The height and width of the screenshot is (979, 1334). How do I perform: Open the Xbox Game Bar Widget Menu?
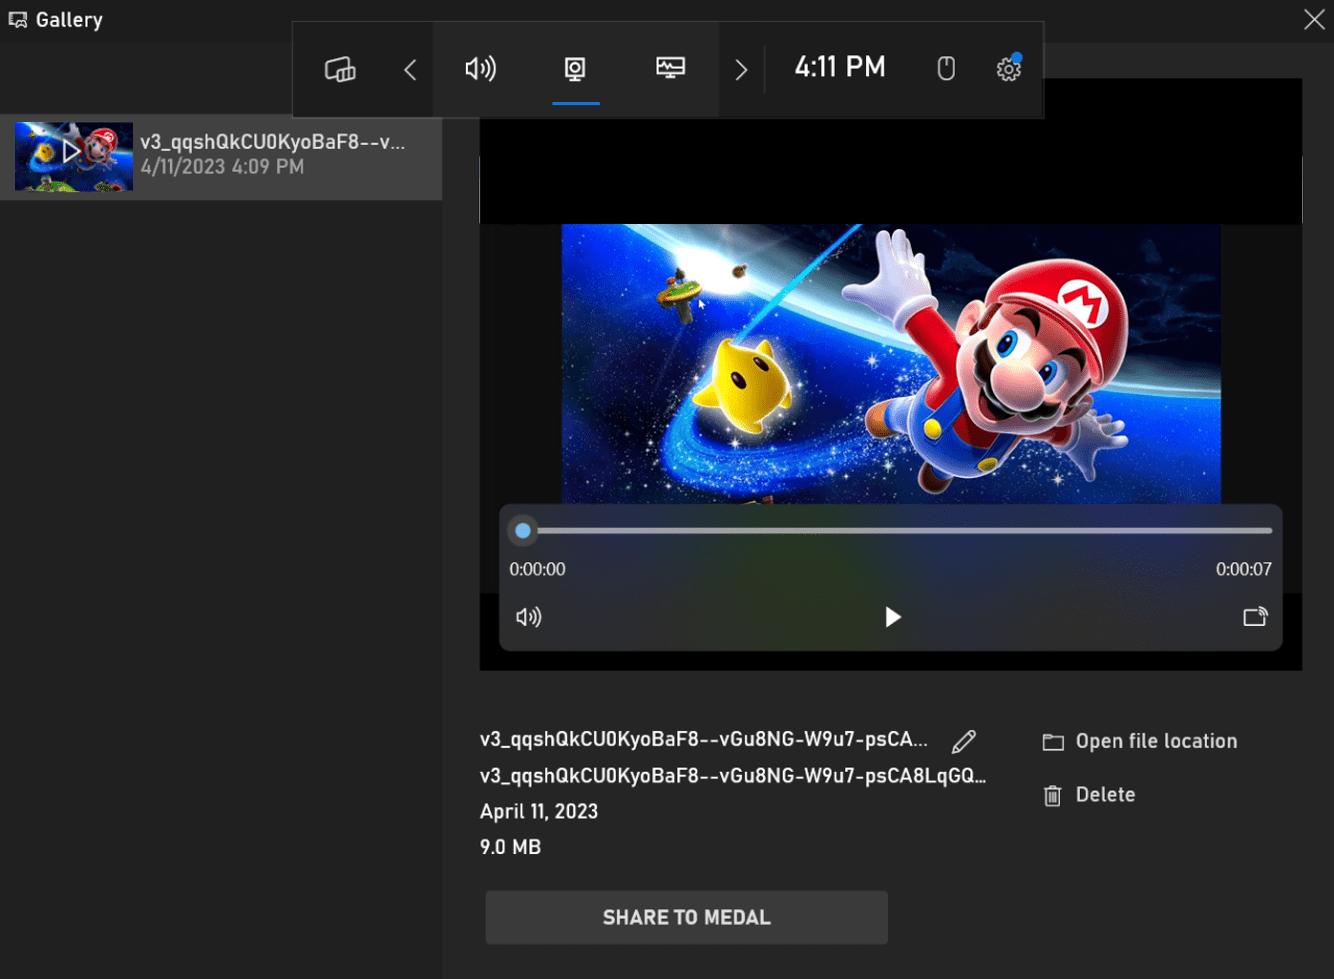(339, 69)
